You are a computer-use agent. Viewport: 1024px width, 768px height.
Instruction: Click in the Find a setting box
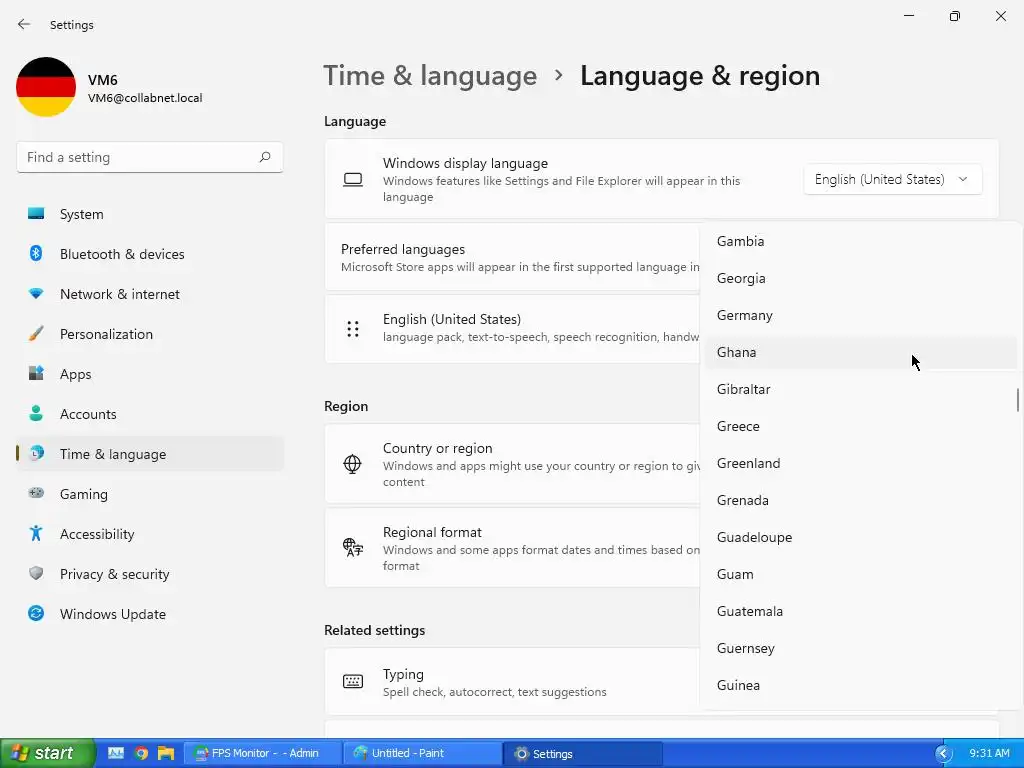tap(150, 157)
